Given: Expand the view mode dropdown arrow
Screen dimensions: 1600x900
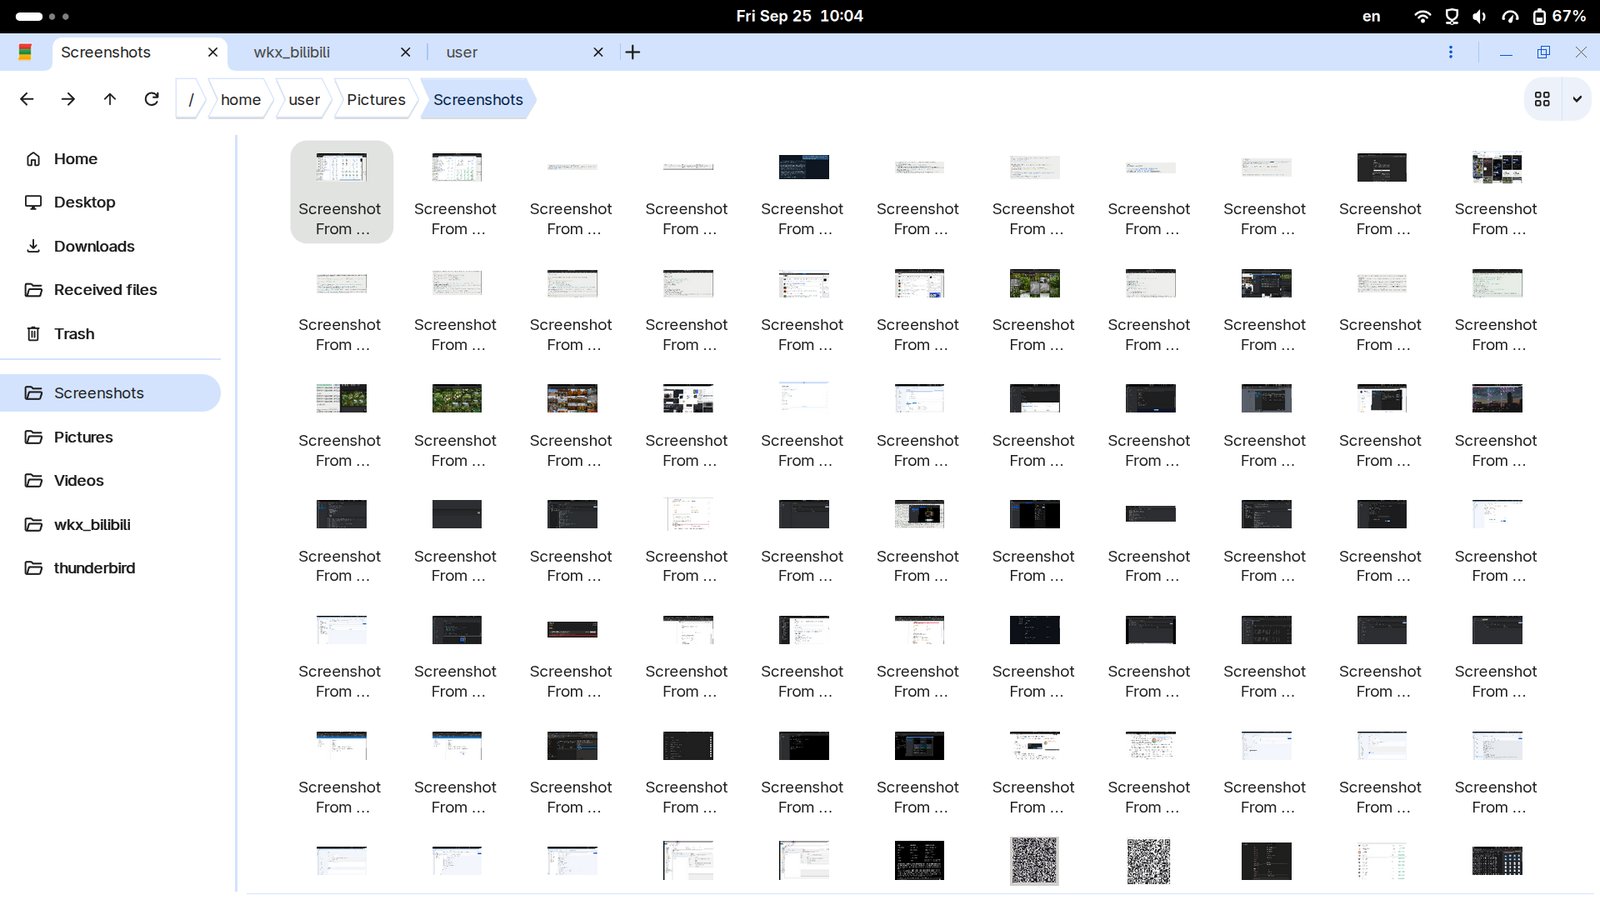Looking at the screenshot, I should tap(1577, 99).
